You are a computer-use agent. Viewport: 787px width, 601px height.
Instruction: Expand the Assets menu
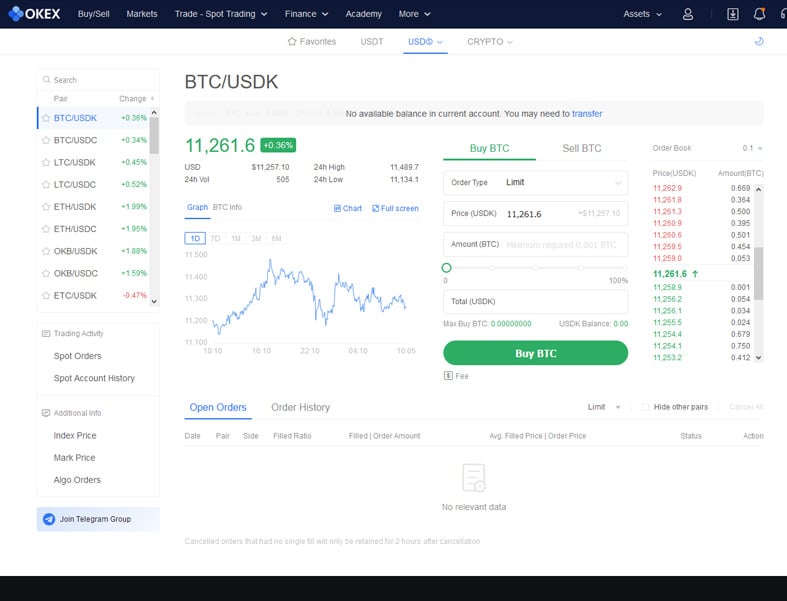pos(642,14)
